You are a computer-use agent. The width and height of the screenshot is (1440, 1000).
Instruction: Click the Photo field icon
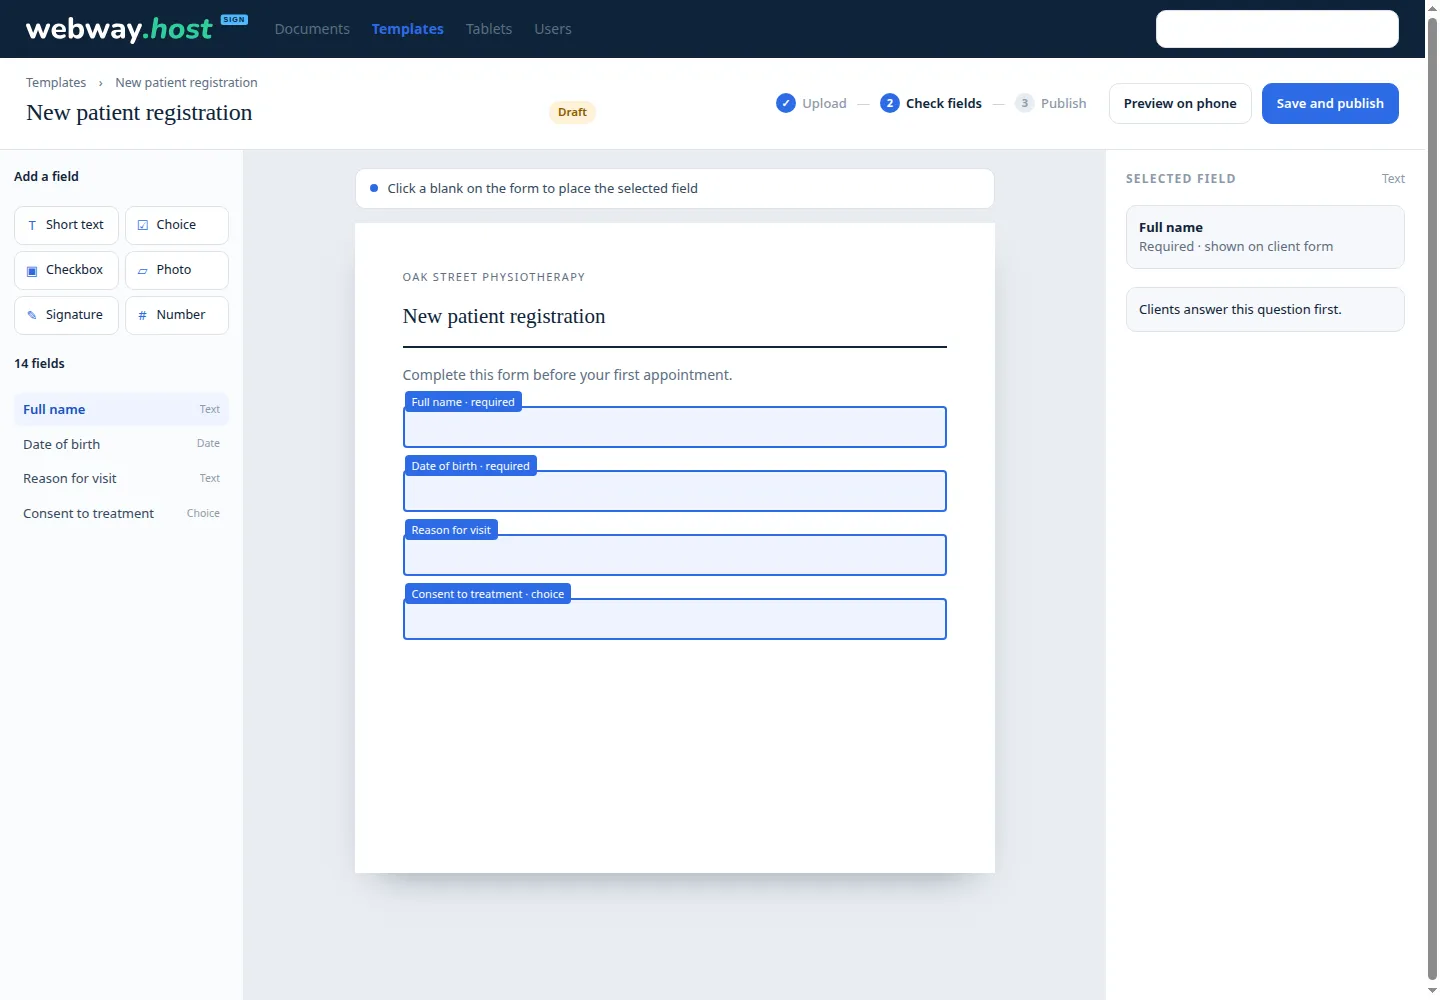(x=143, y=271)
